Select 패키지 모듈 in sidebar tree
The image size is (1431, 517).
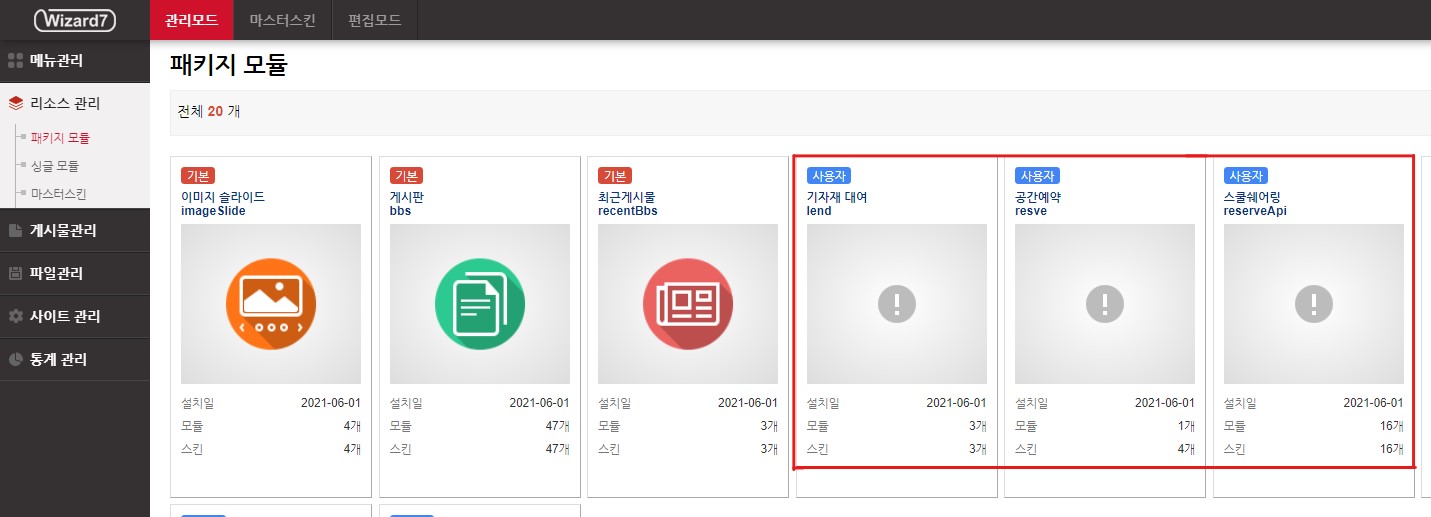(60, 138)
